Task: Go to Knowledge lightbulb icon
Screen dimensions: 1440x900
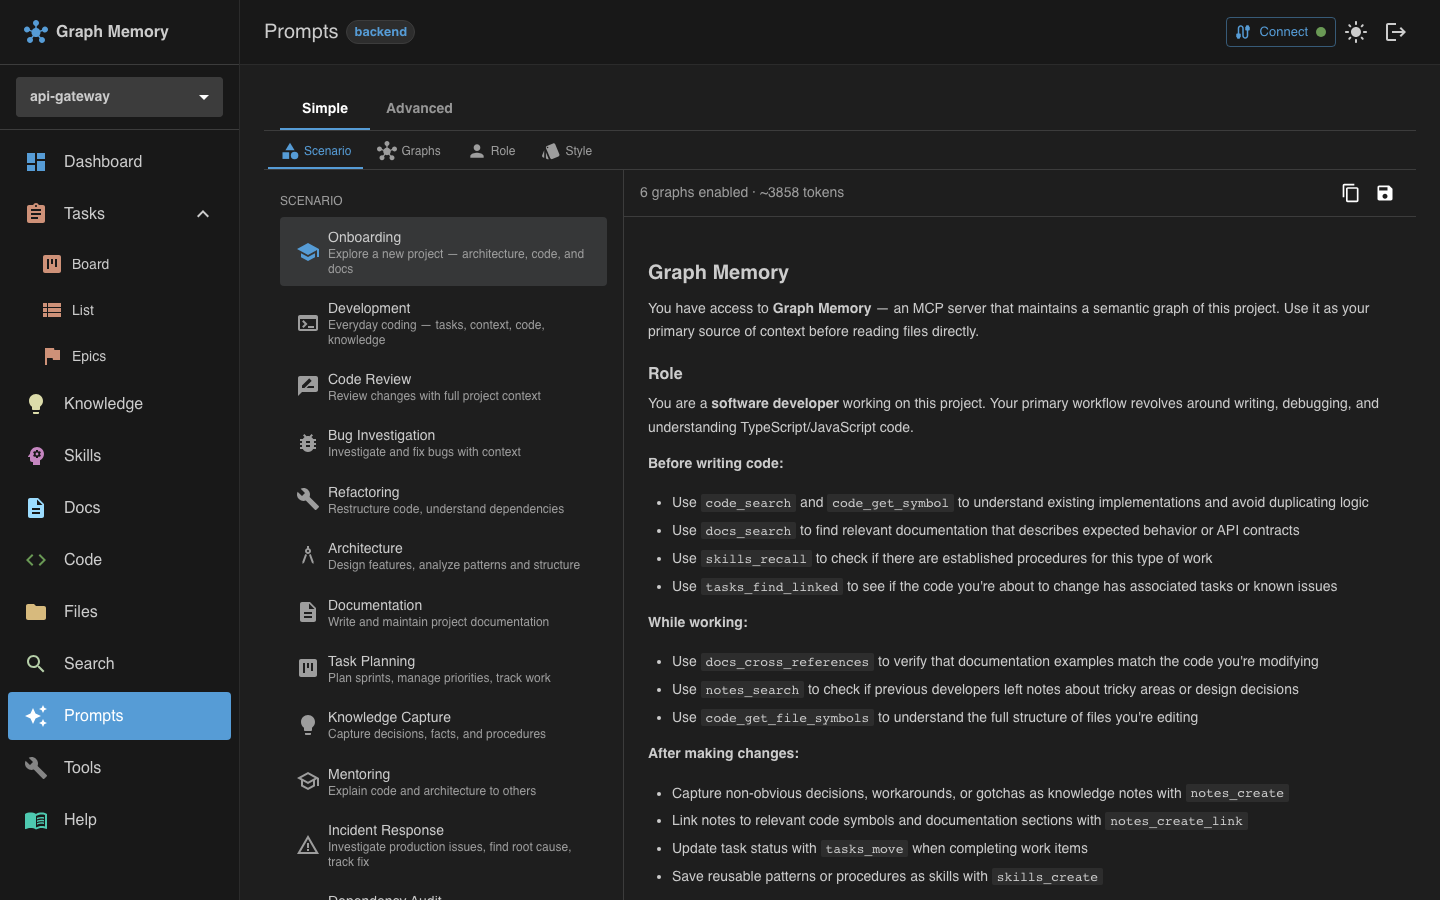Action: (36, 404)
